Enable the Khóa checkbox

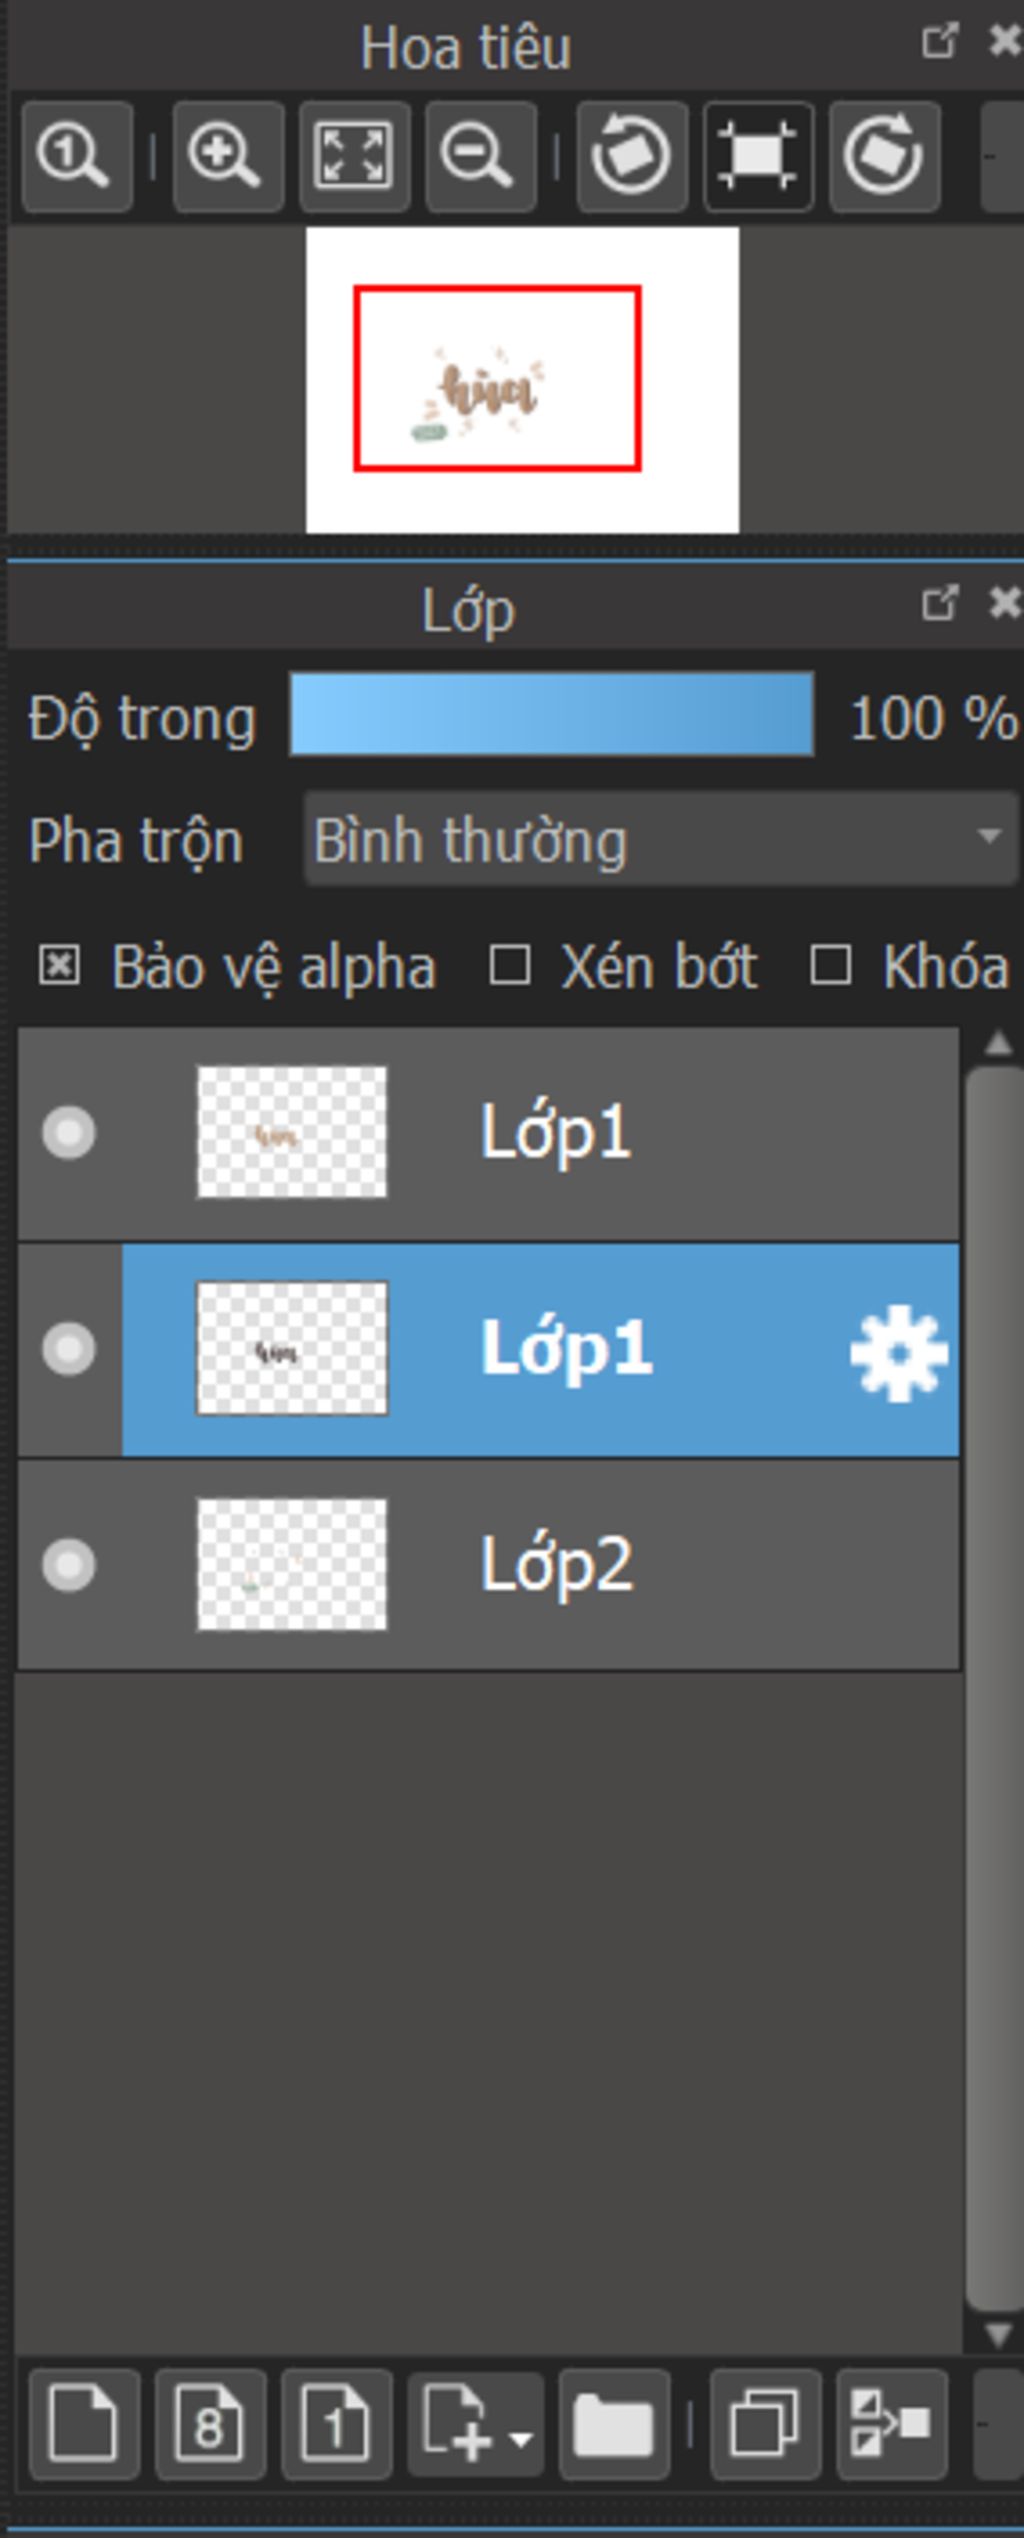click(830, 966)
